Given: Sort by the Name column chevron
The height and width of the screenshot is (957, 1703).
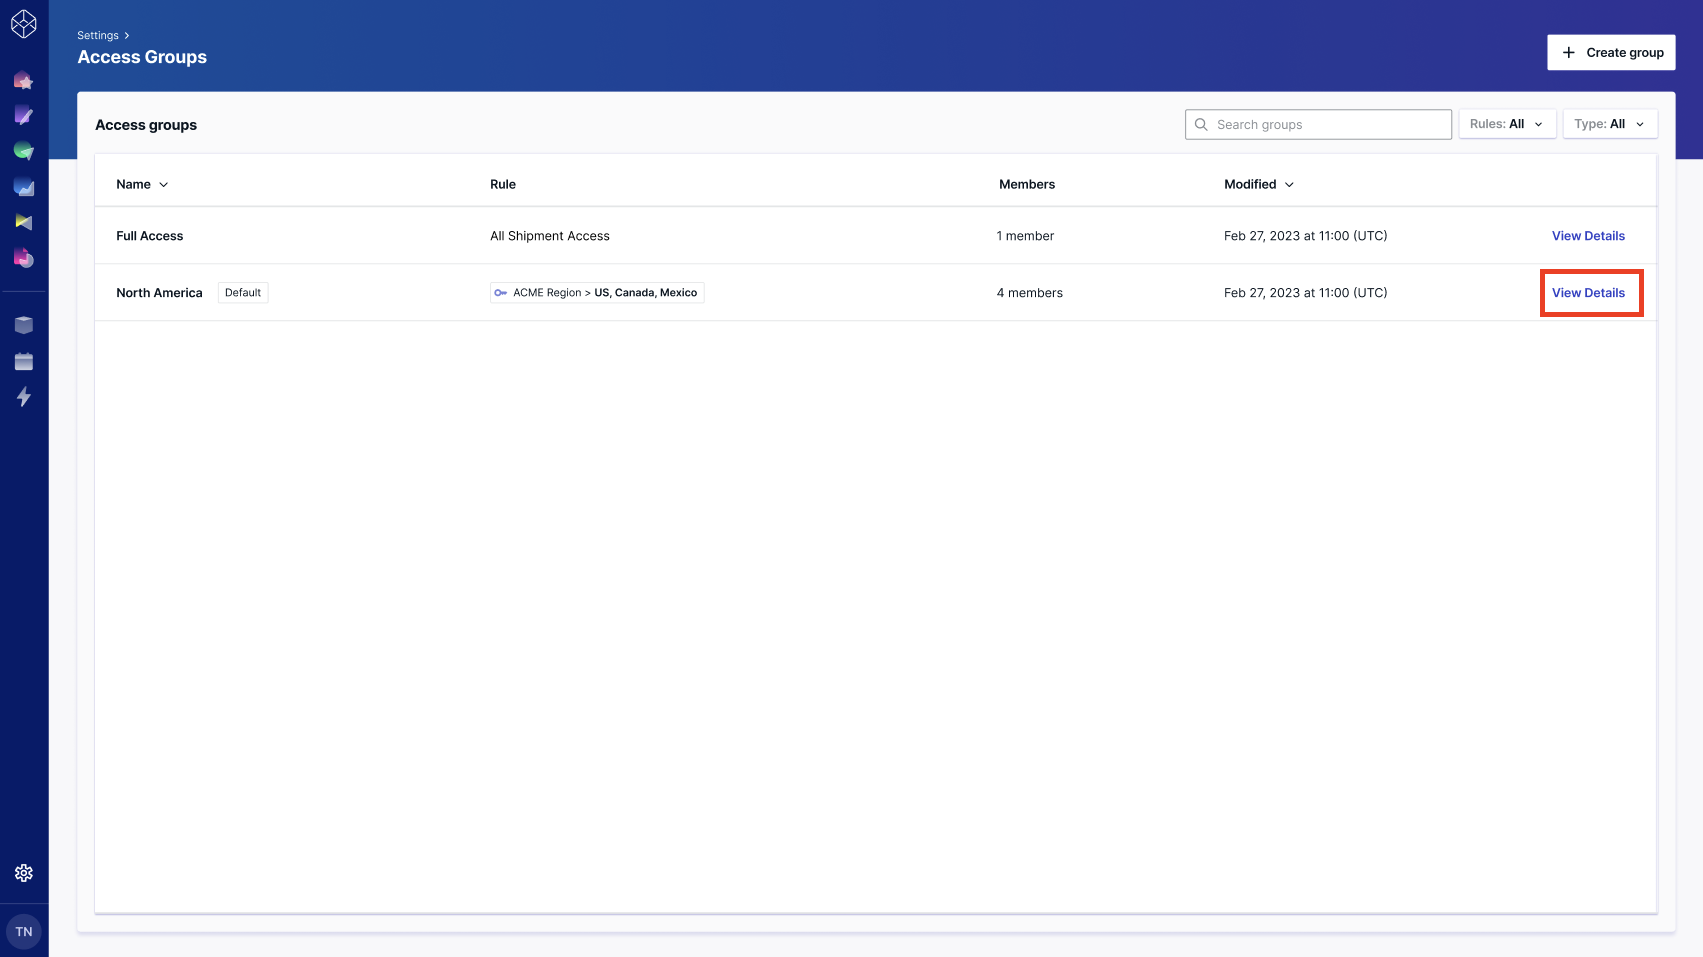Looking at the screenshot, I should (164, 185).
